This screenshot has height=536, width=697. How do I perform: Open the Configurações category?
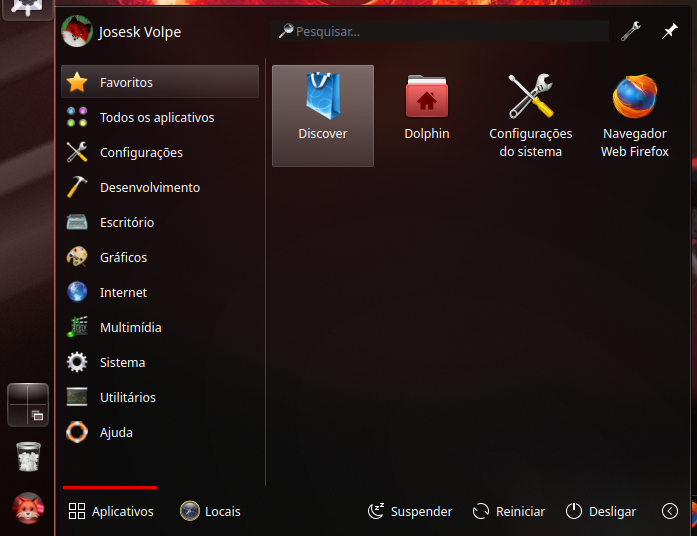[x=160, y=152]
